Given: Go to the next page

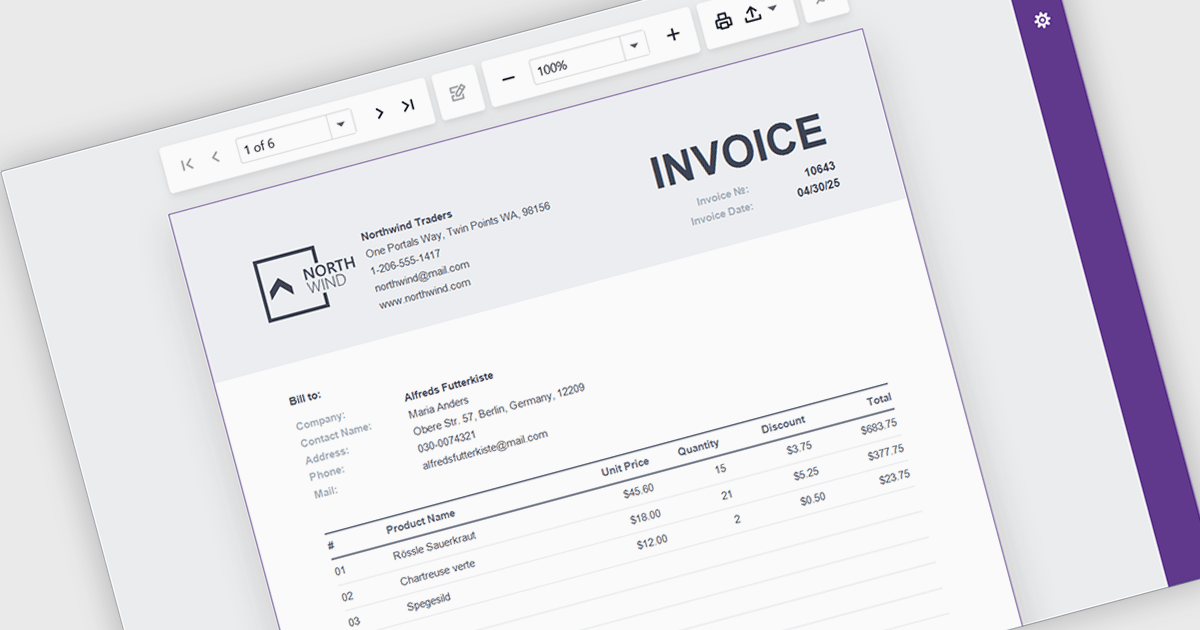Looking at the screenshot, I should 379,113.
